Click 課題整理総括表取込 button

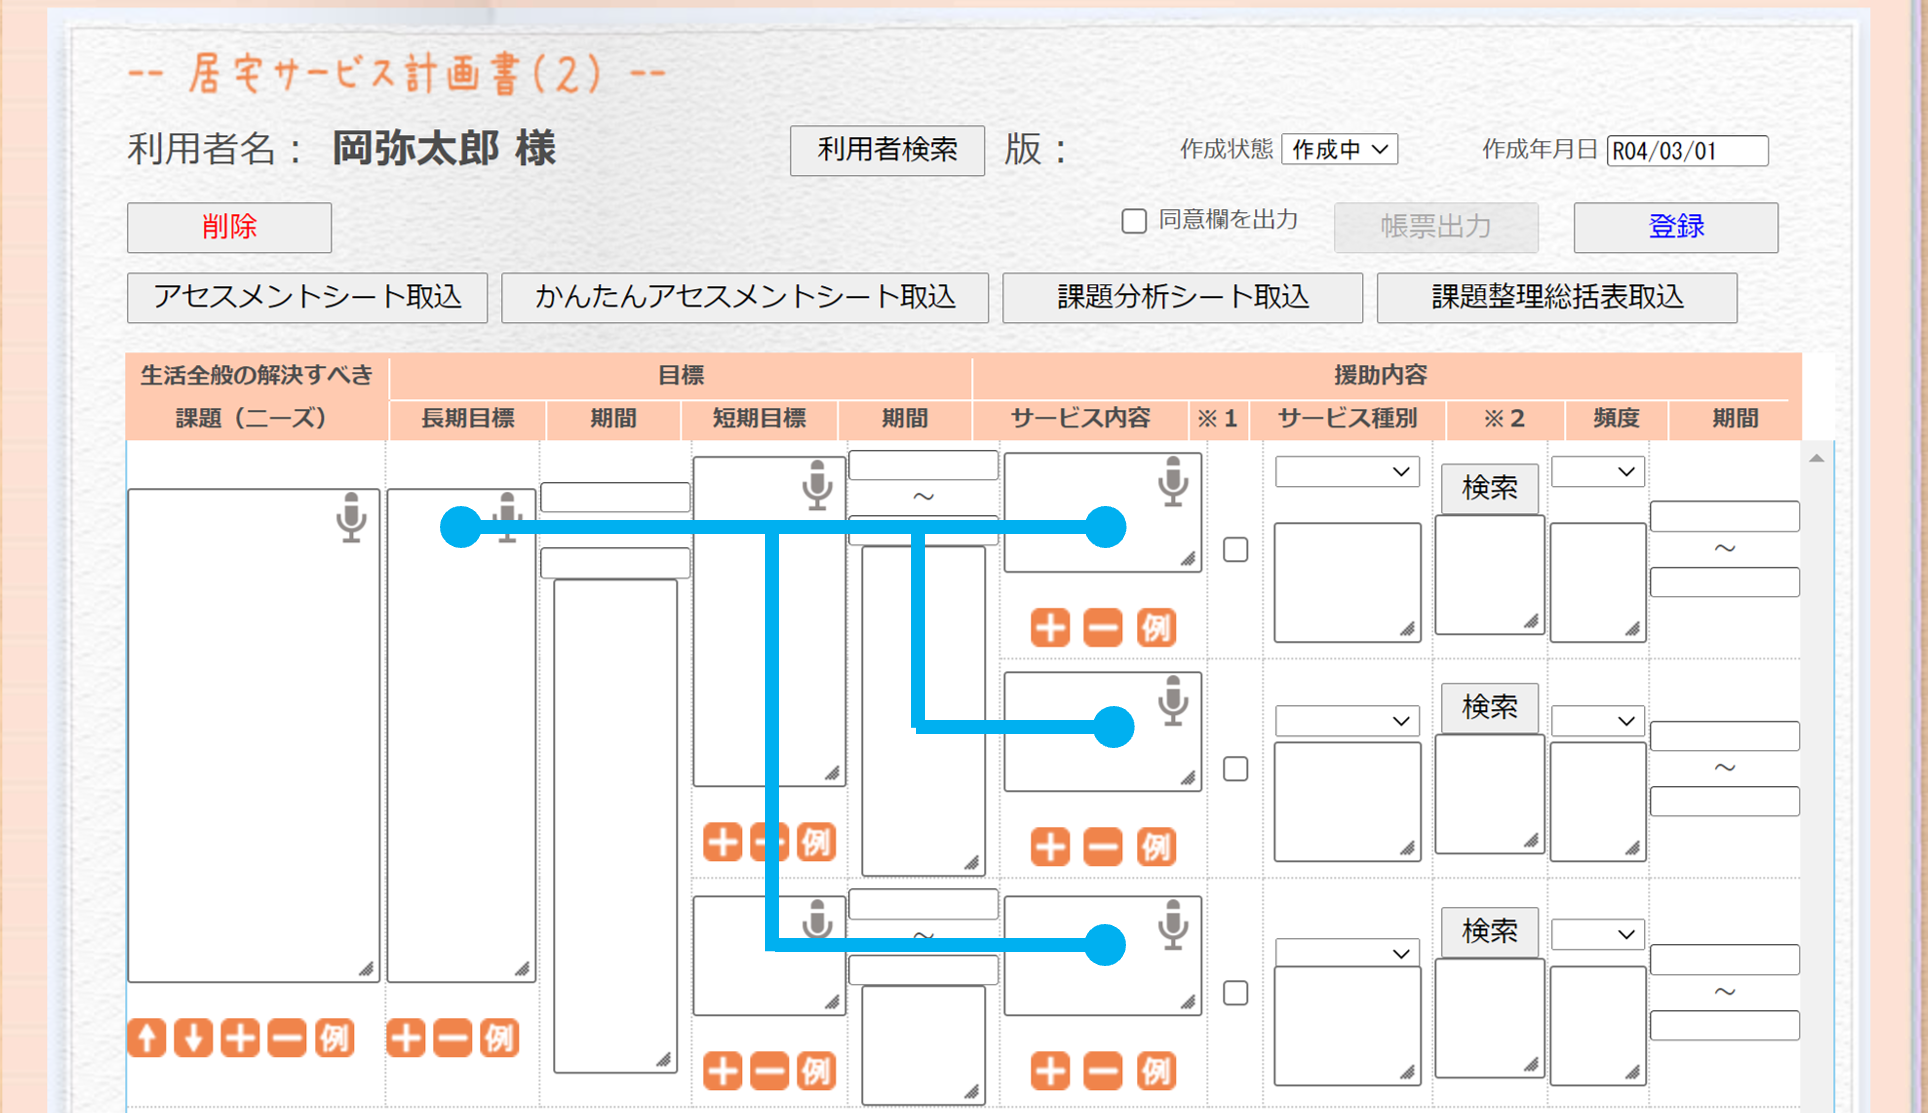coord(1557,298)
